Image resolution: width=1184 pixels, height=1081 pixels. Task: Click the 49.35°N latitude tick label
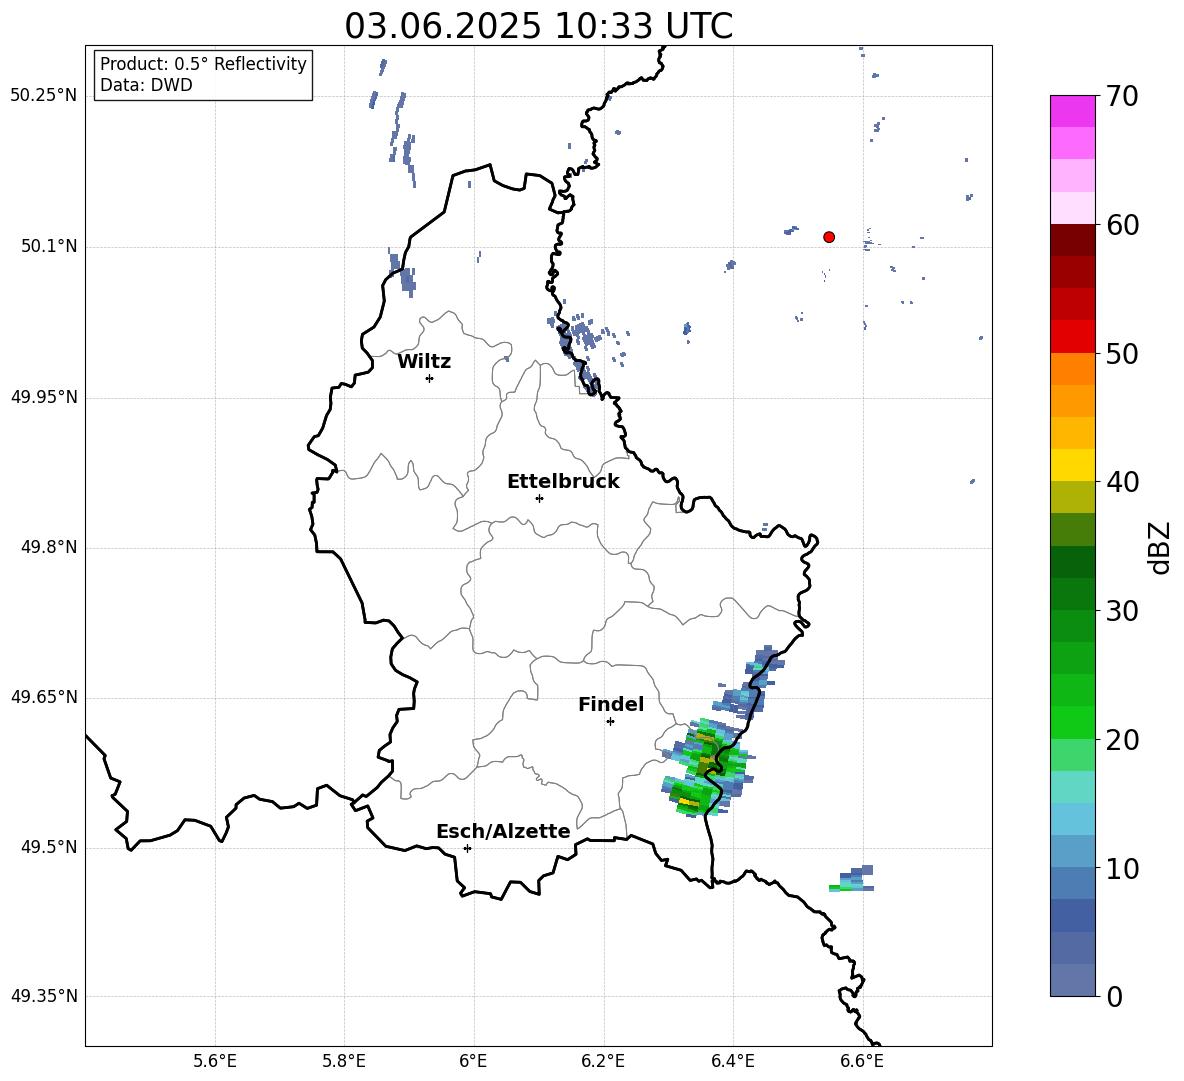pyautogui.click(x=44, y=996)
